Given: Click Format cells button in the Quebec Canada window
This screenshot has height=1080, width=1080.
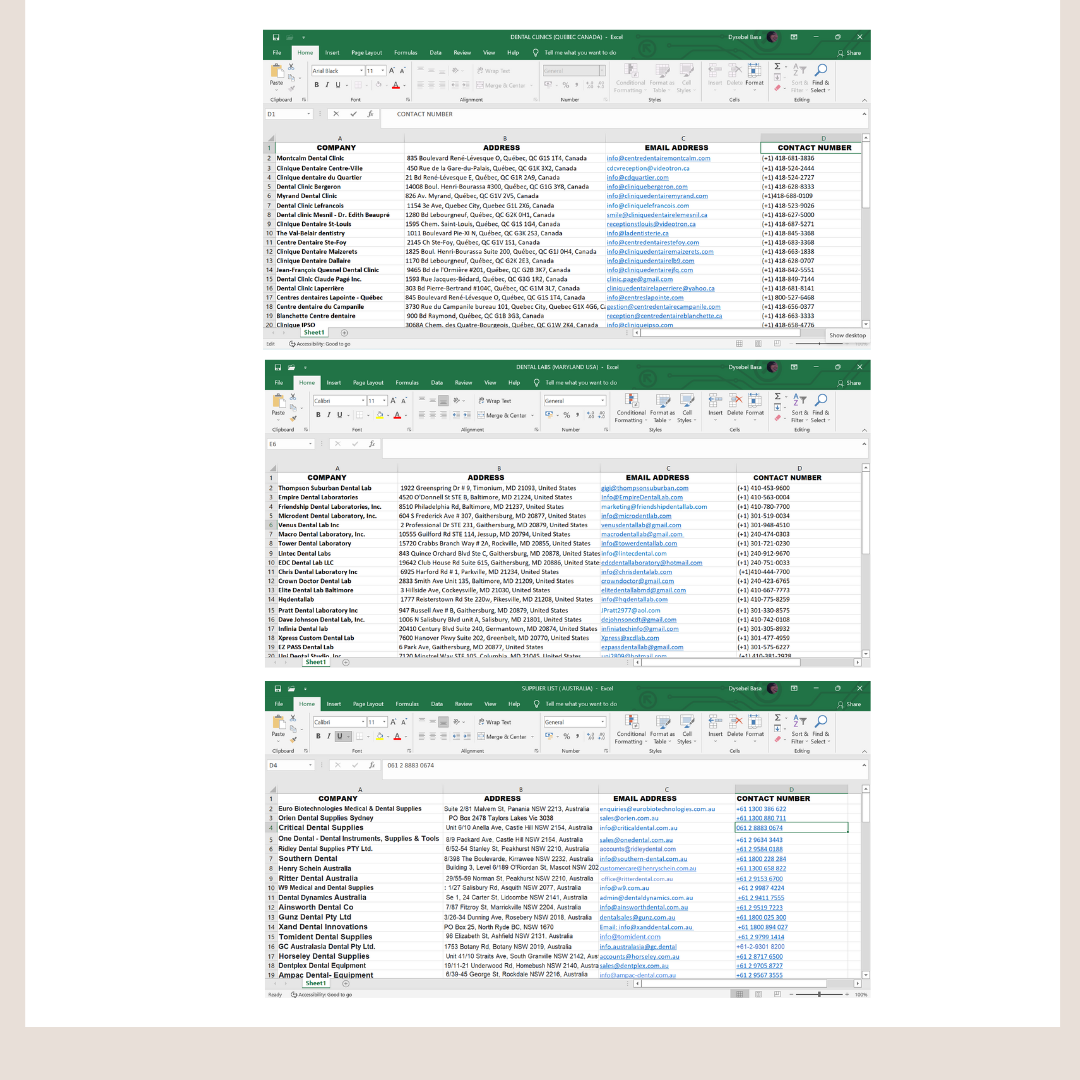Looking at the screenshot, I should 754,74.
